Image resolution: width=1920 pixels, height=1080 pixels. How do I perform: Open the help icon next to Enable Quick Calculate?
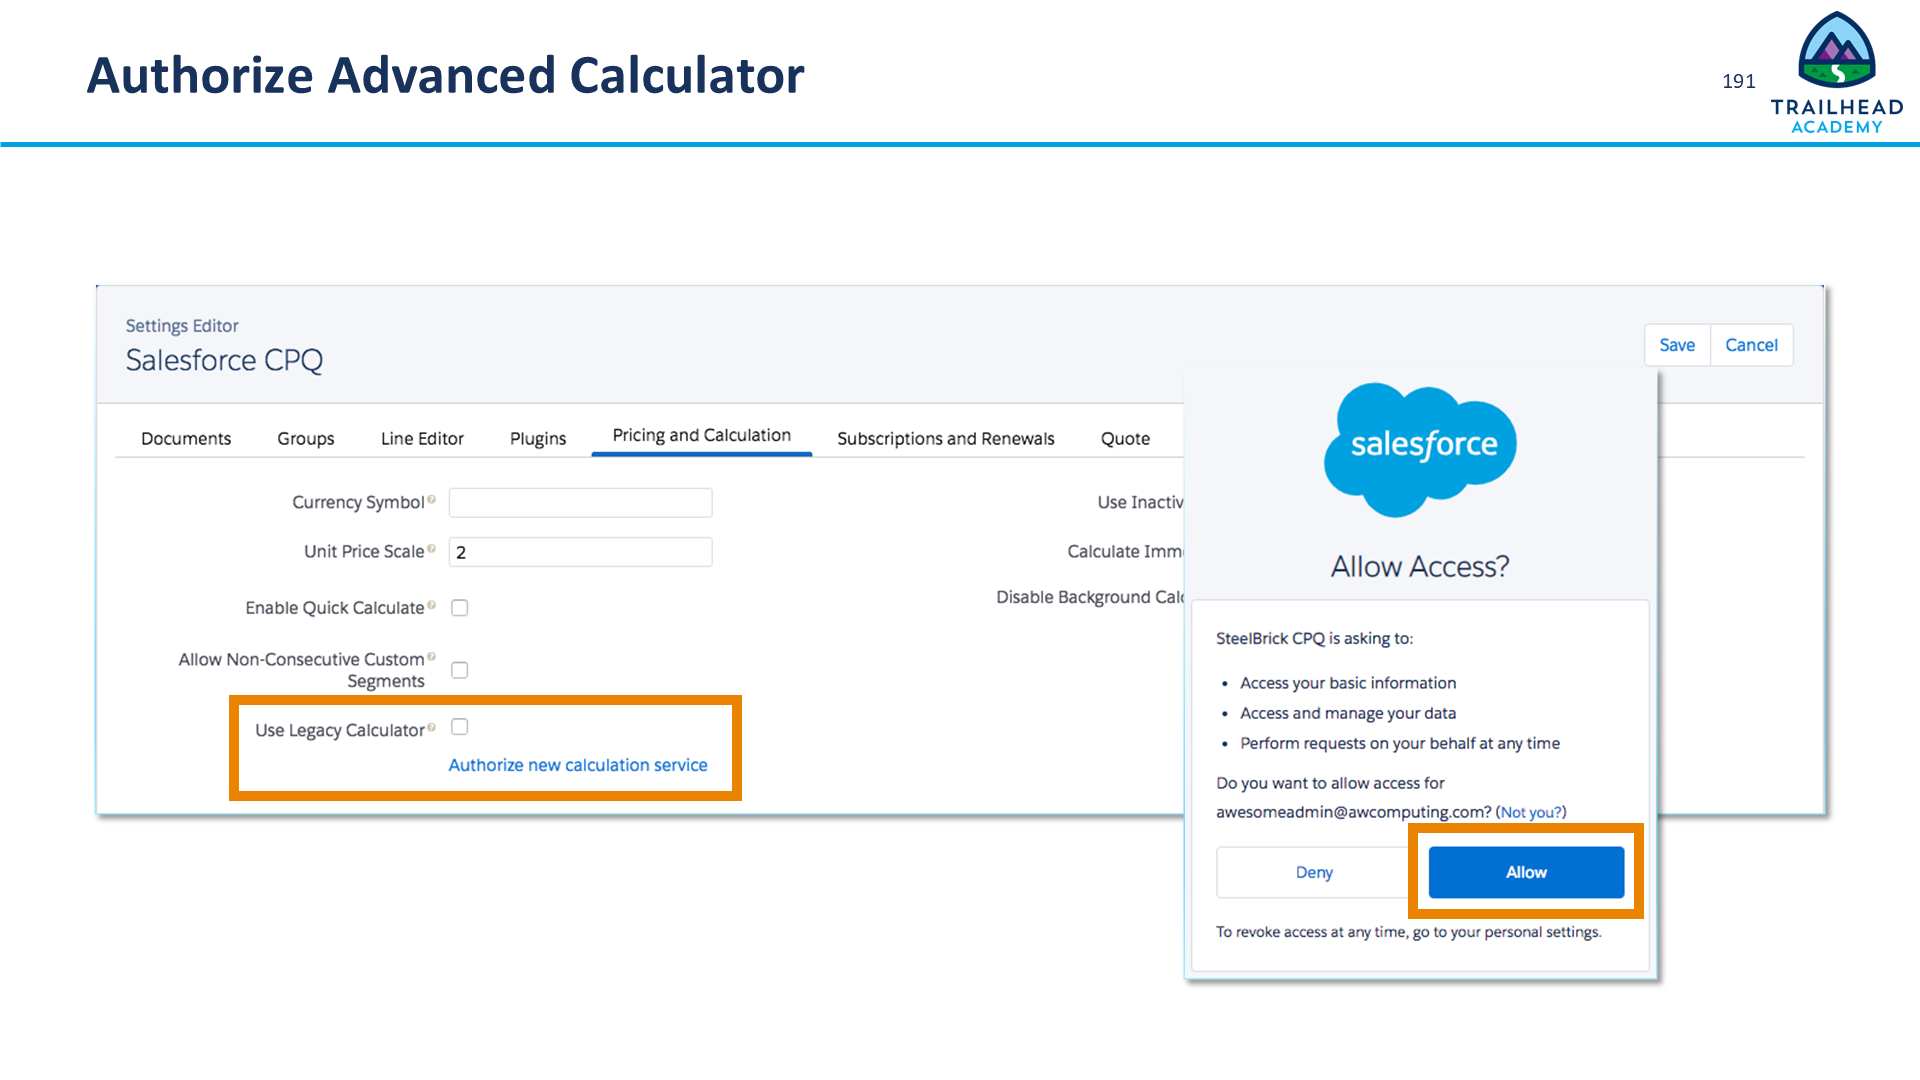[x=431, y=605]
